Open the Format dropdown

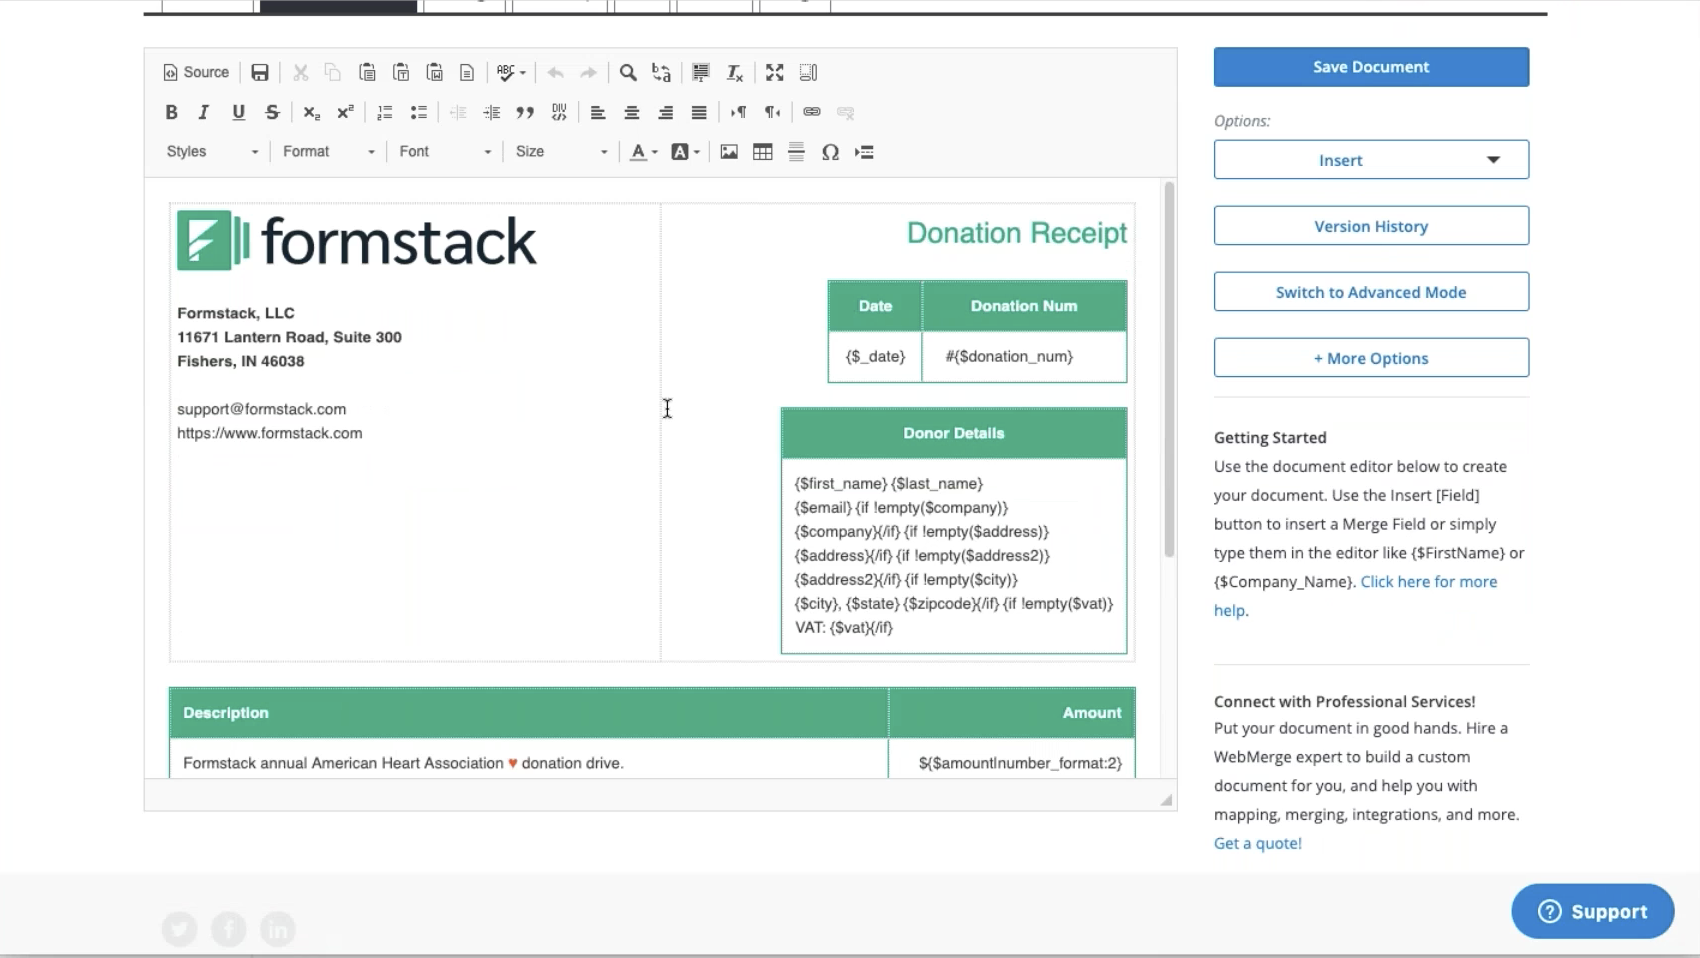[x=329, y=151]
